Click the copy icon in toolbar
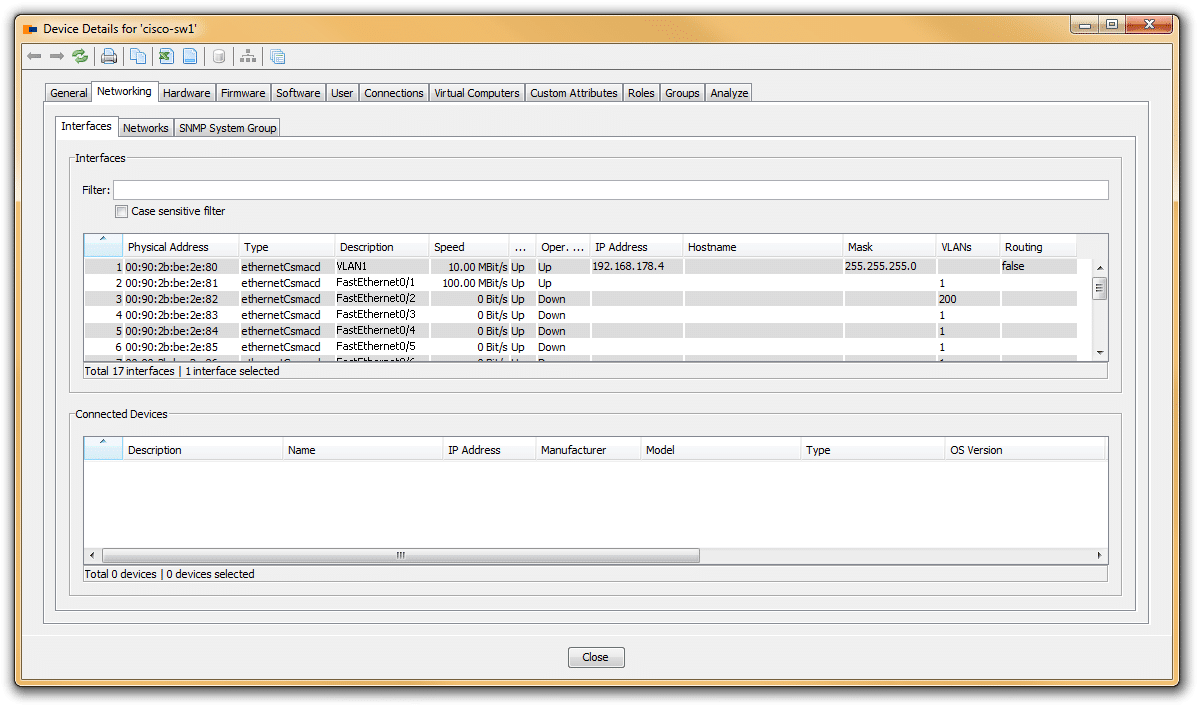Viewport: 1198px width, 705px height. (x=138, y=56)
